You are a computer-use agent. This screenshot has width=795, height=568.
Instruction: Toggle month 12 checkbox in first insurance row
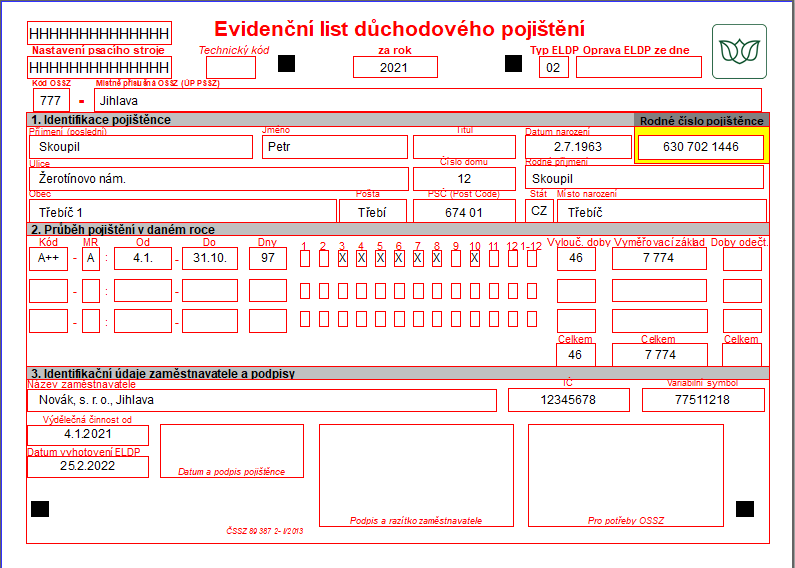pyautogui.click(x=513, y=259)
